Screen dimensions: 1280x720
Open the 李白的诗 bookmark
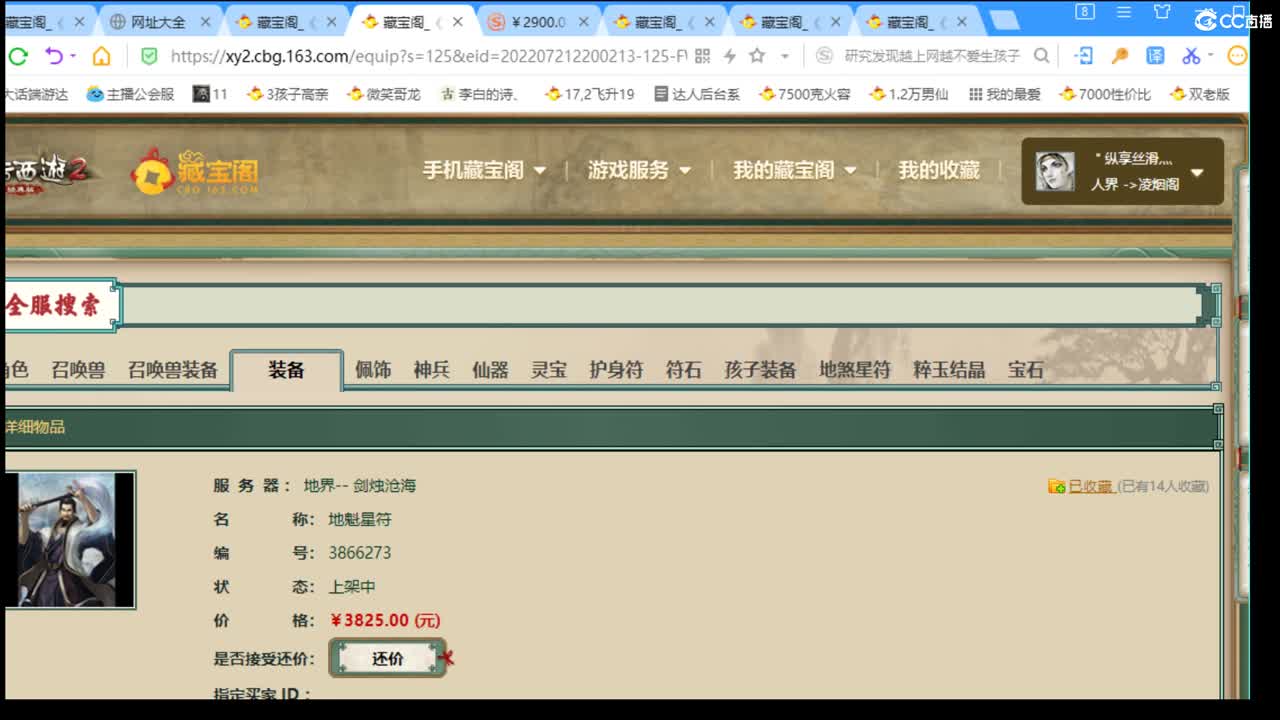click(481, 94)
